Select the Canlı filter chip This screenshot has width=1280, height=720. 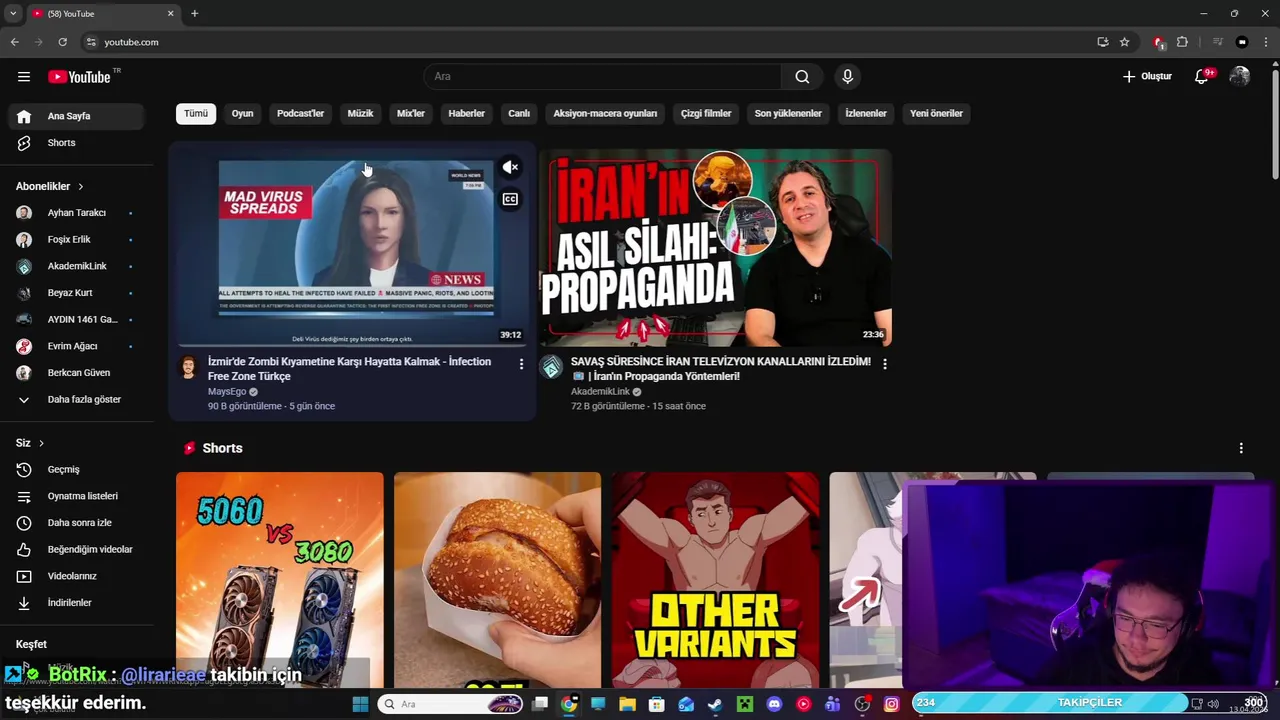[x=519, y=113]
